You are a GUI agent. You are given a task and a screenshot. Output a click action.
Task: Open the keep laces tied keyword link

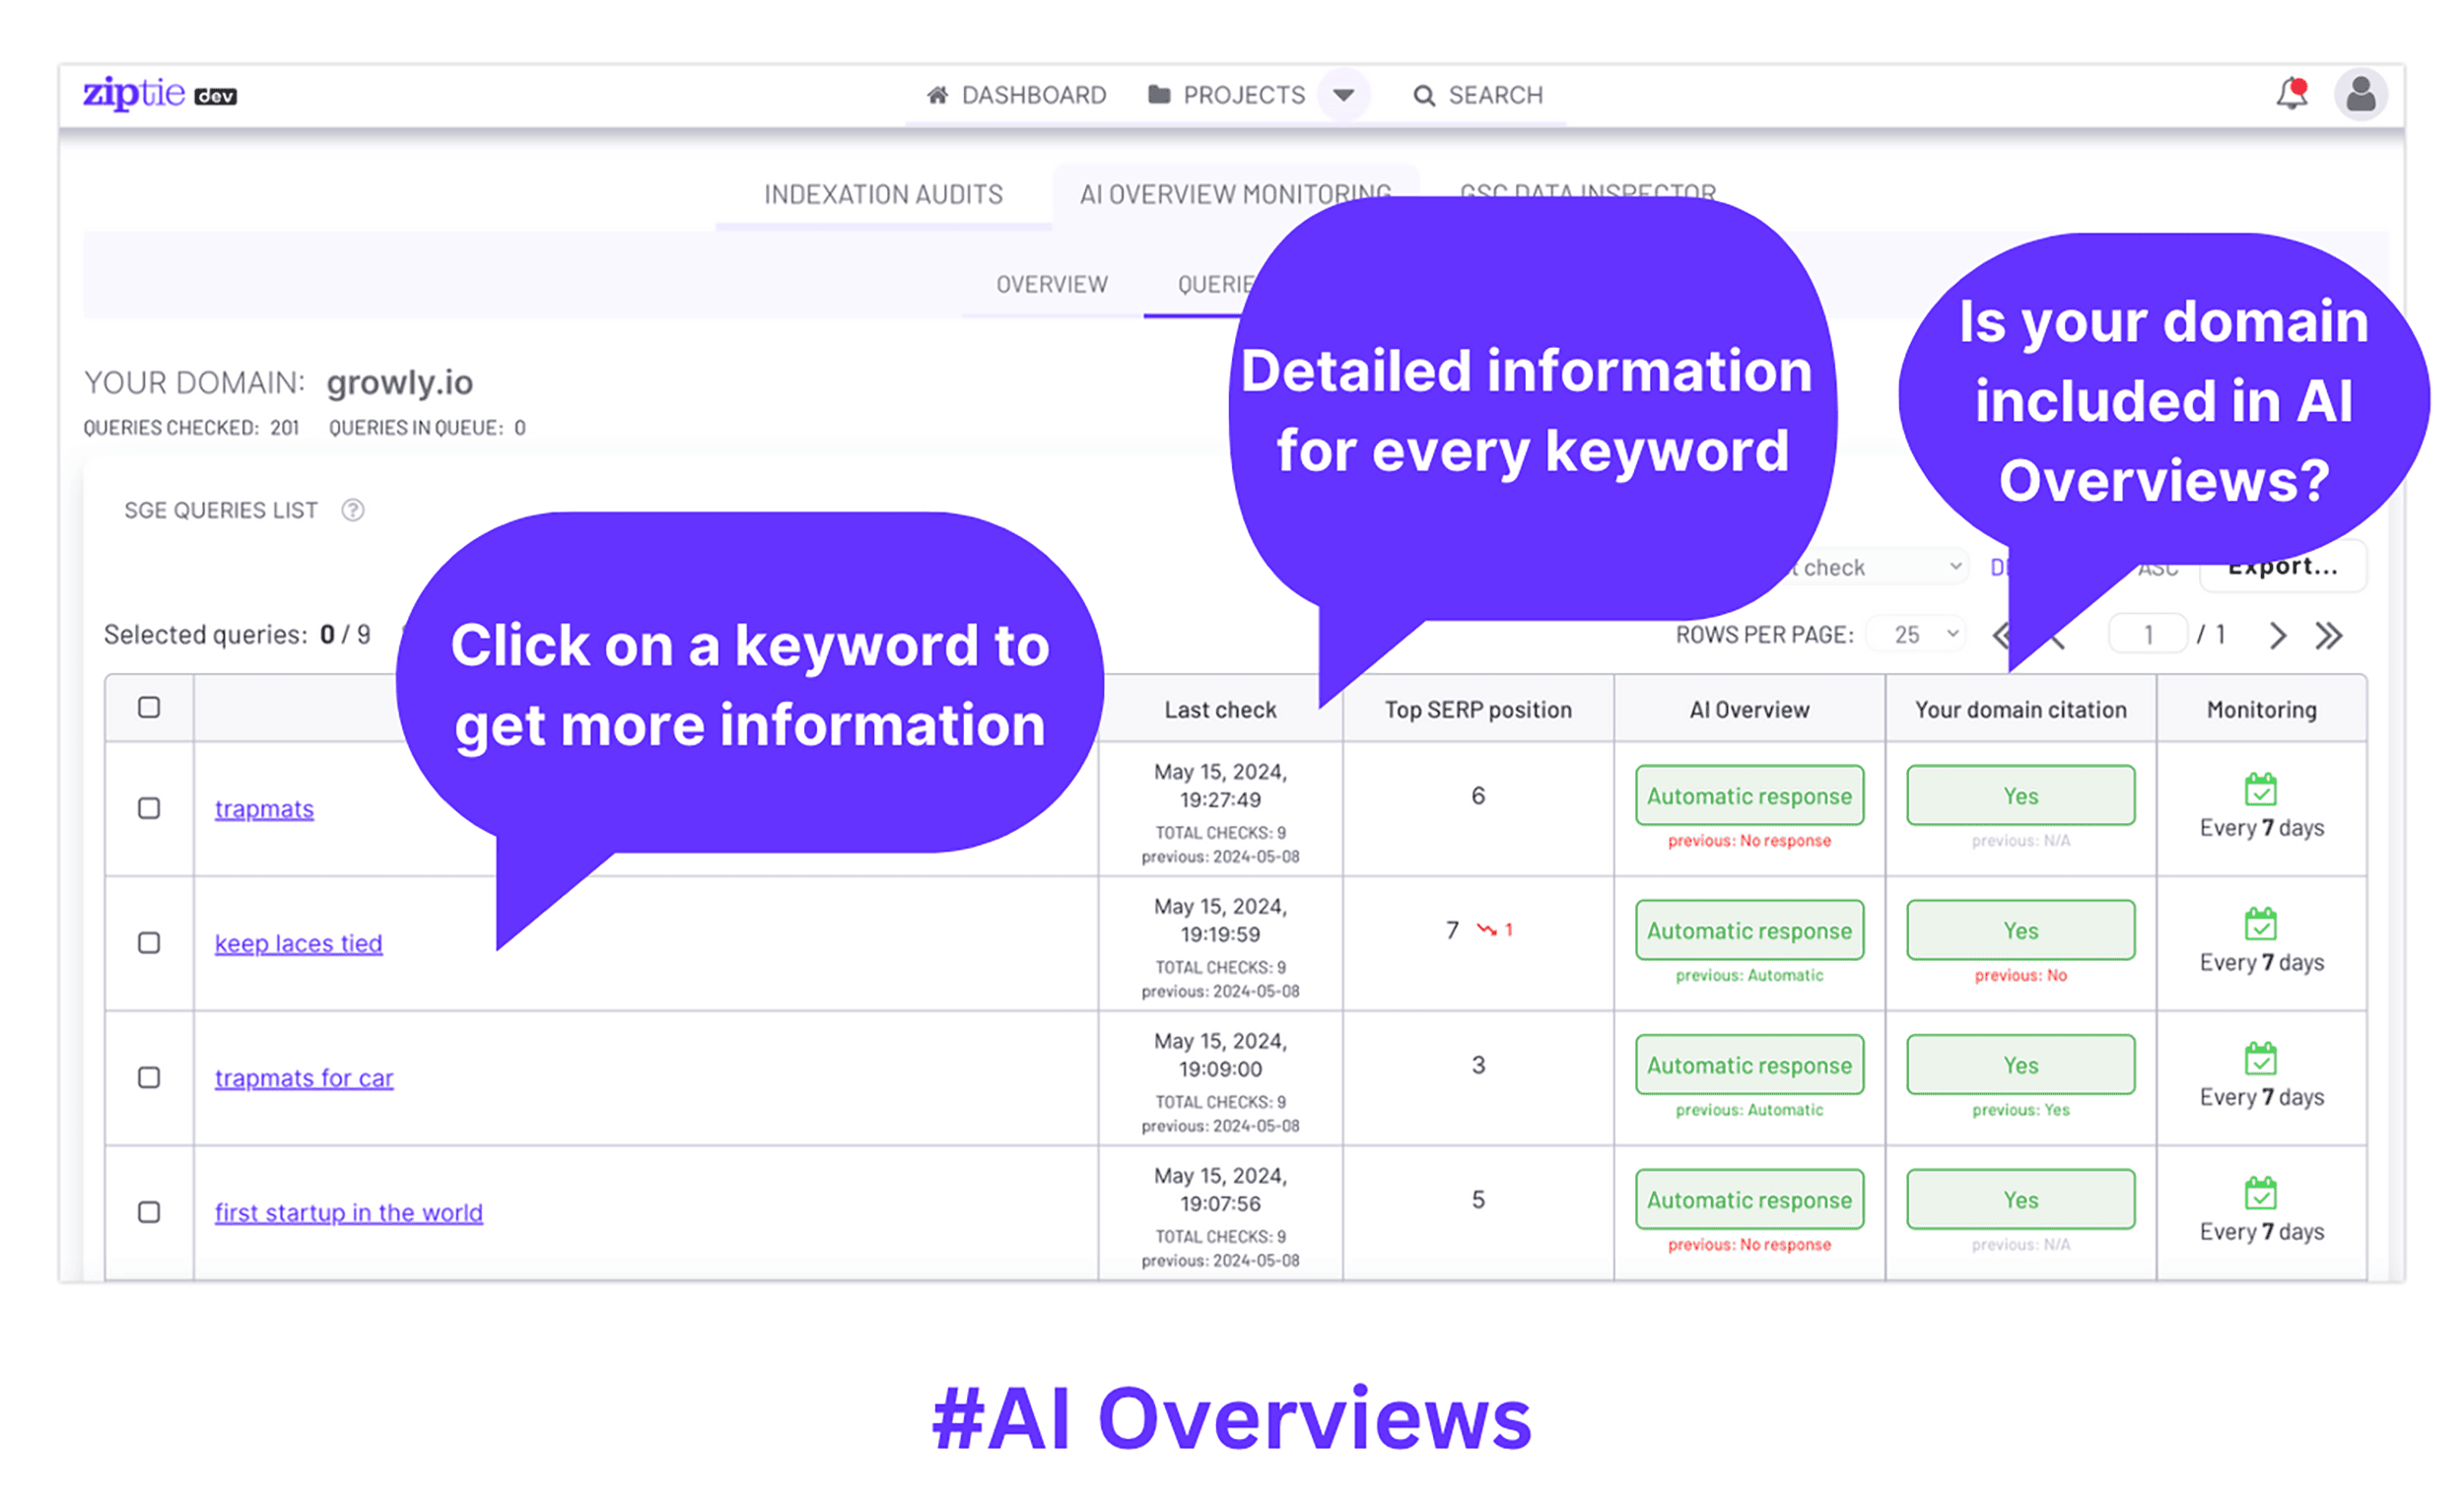(298, 943)
